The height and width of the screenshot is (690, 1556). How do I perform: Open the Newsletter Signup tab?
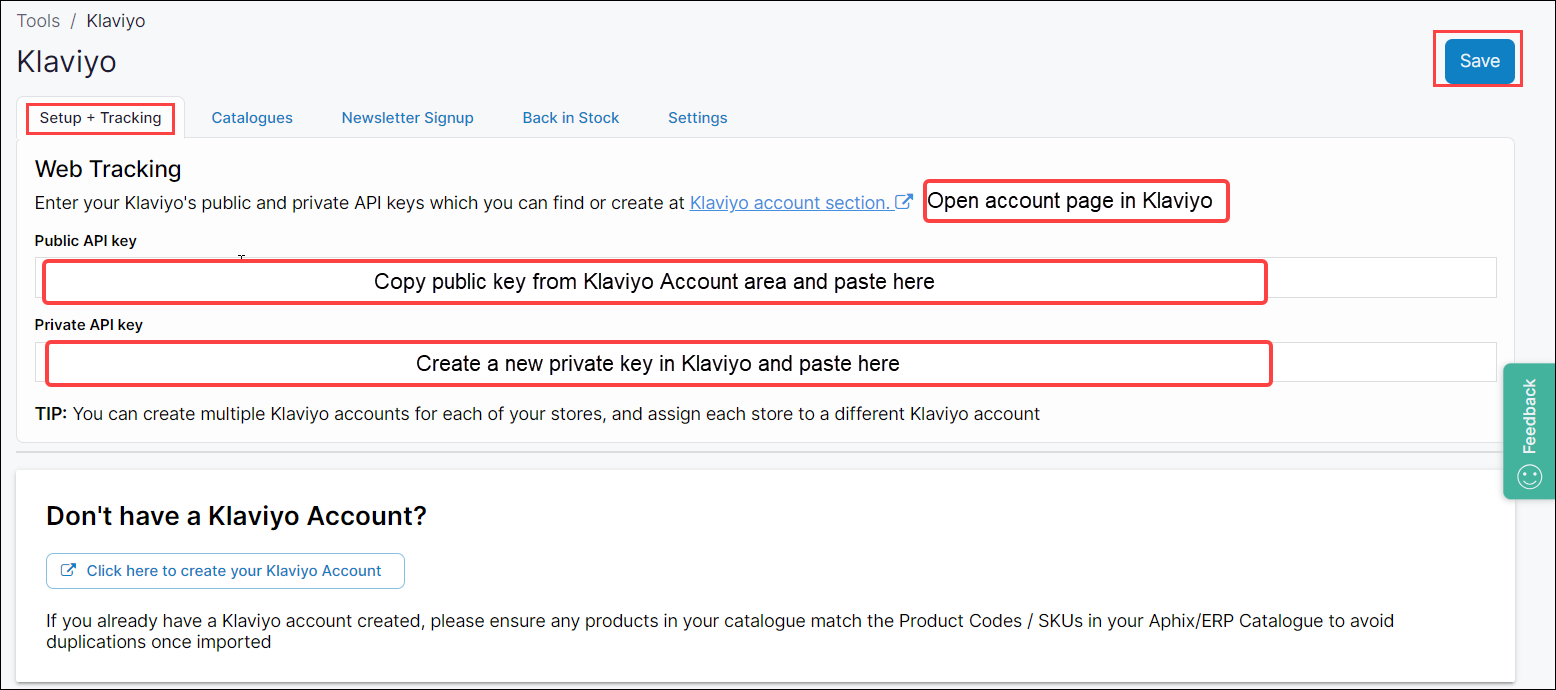407,118
